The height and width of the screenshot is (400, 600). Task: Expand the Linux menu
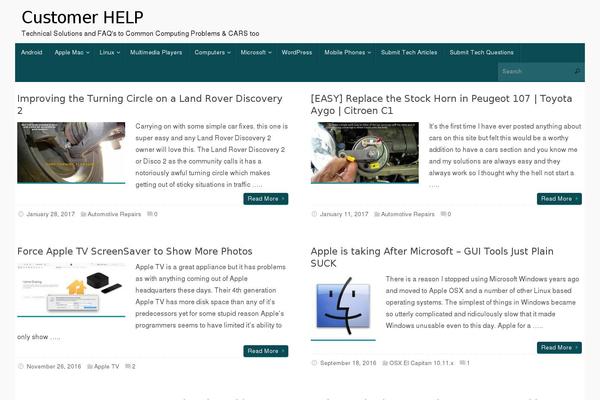click(x=109, y=52)
